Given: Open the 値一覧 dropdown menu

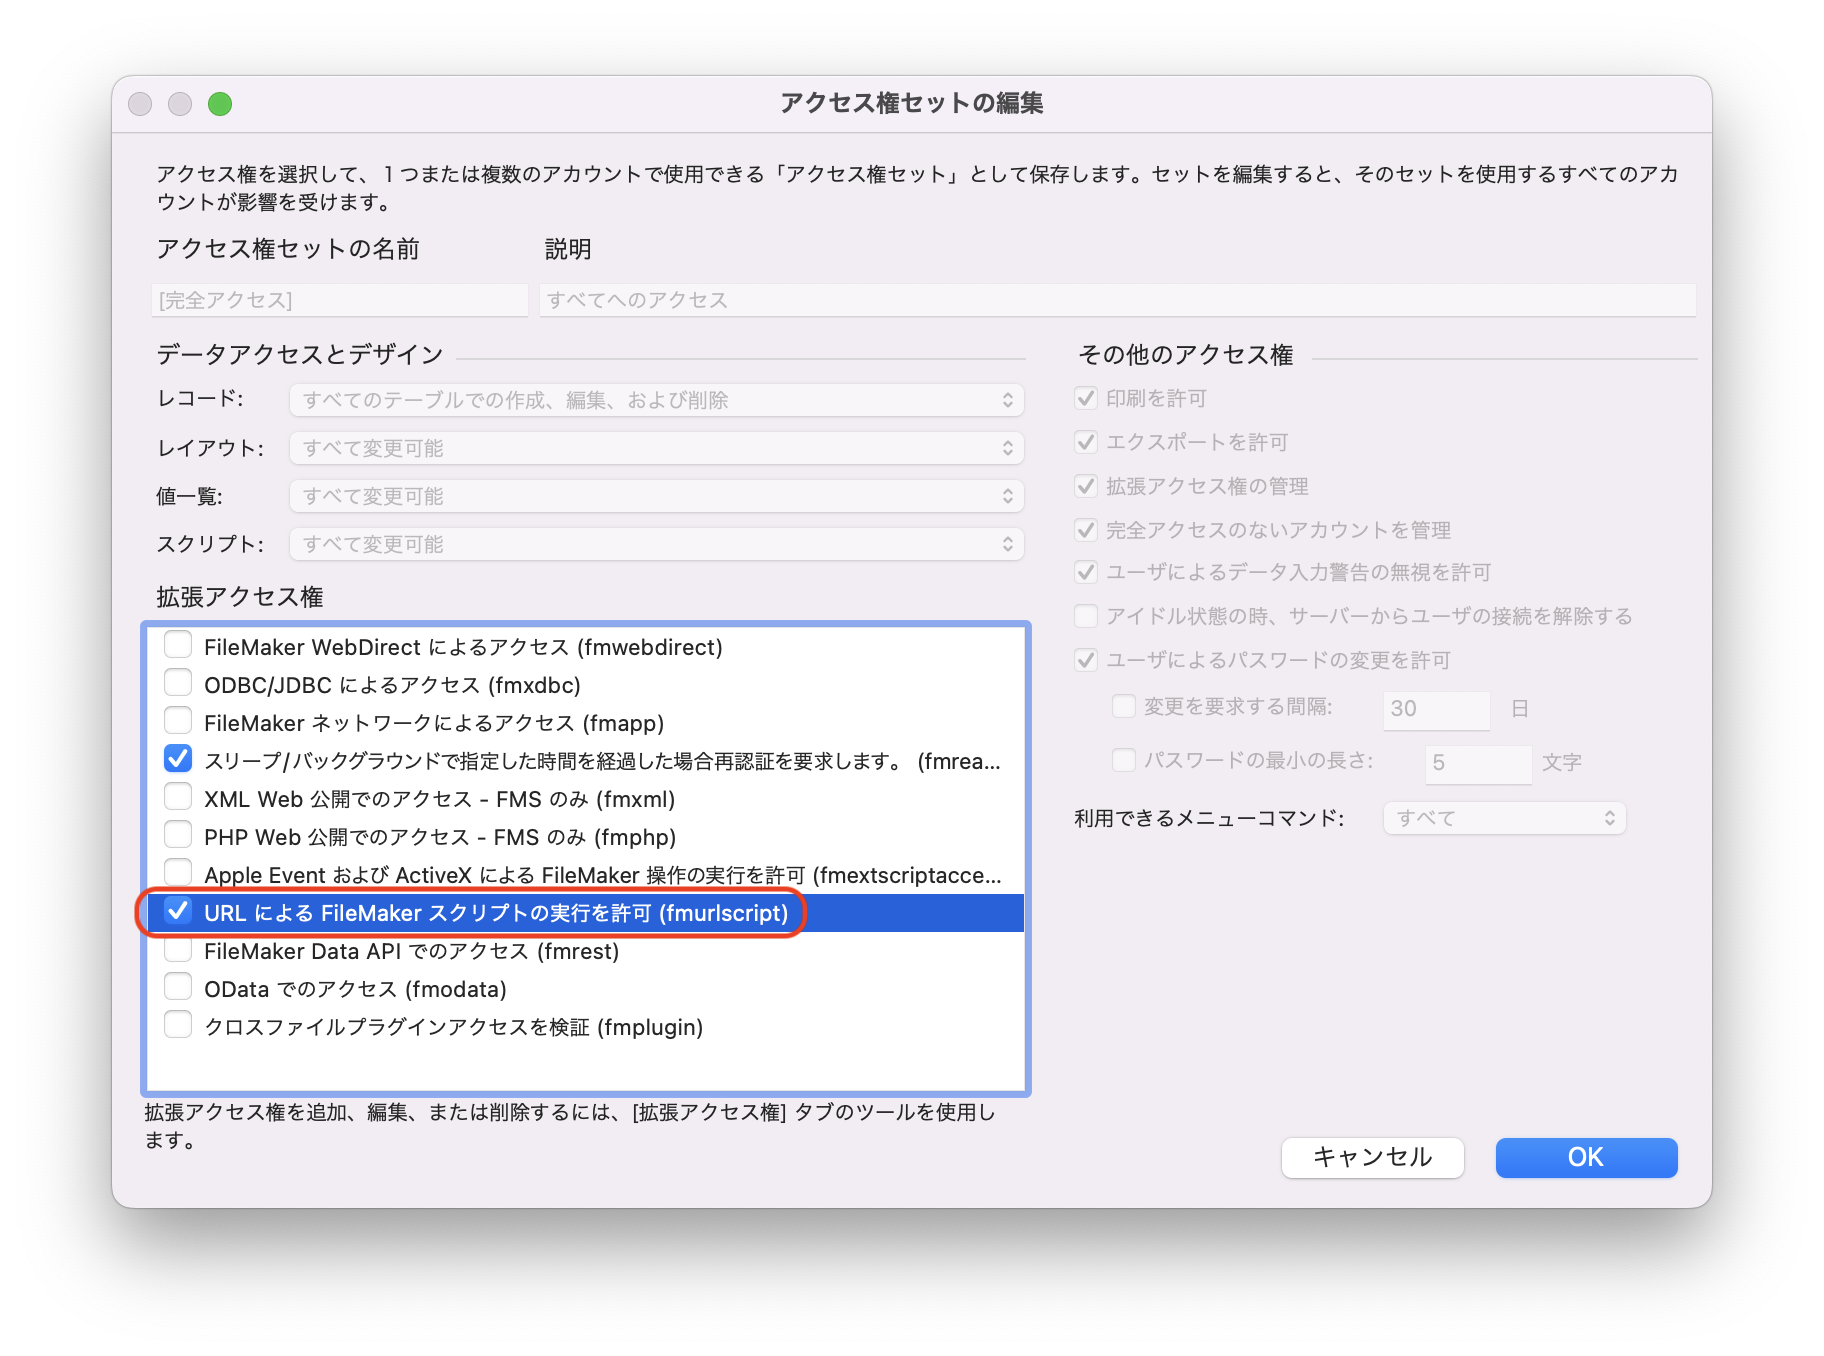Looking at the screenshot, I should (x=657, y=496).
